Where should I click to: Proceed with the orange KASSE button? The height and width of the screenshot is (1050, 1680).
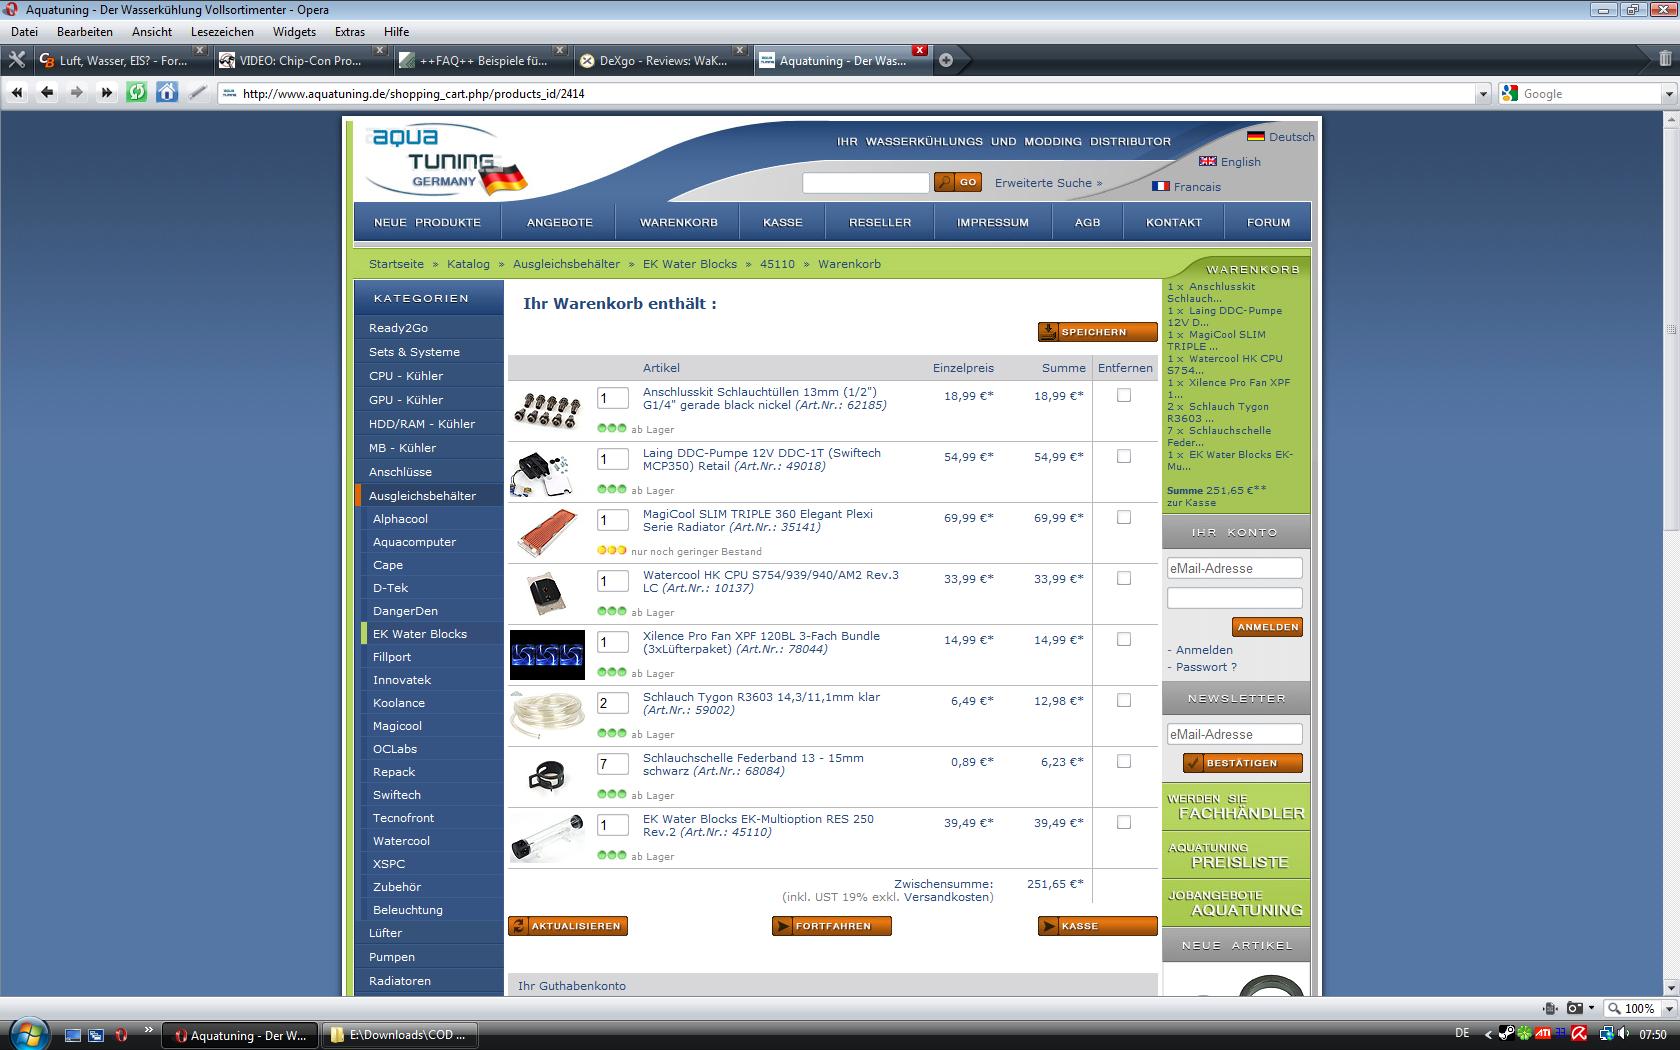[1097, 926]
